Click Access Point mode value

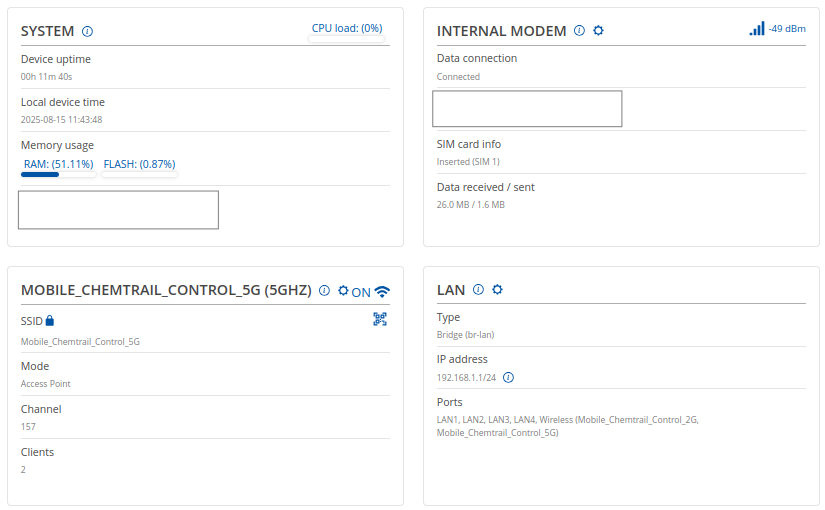pos(46,384)
